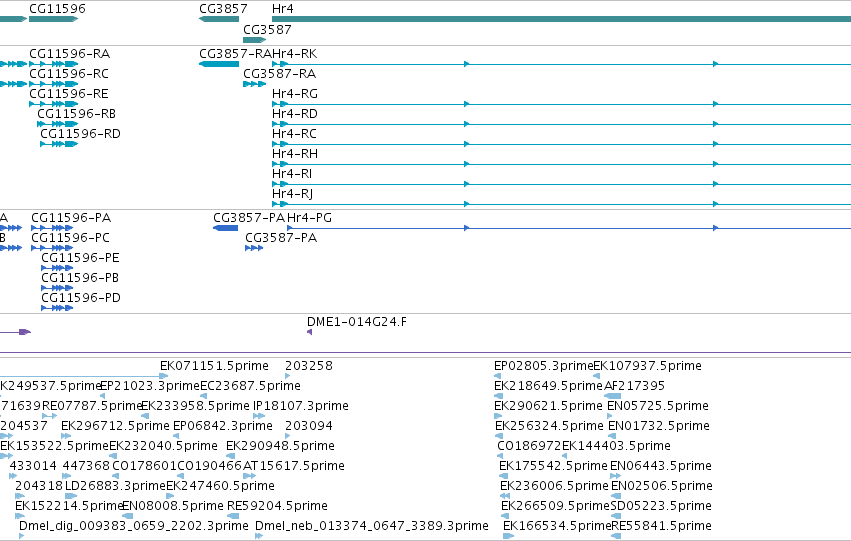Select EST EK296712.5prime
The image size is (851, 541).
click(x=116, y=426)
